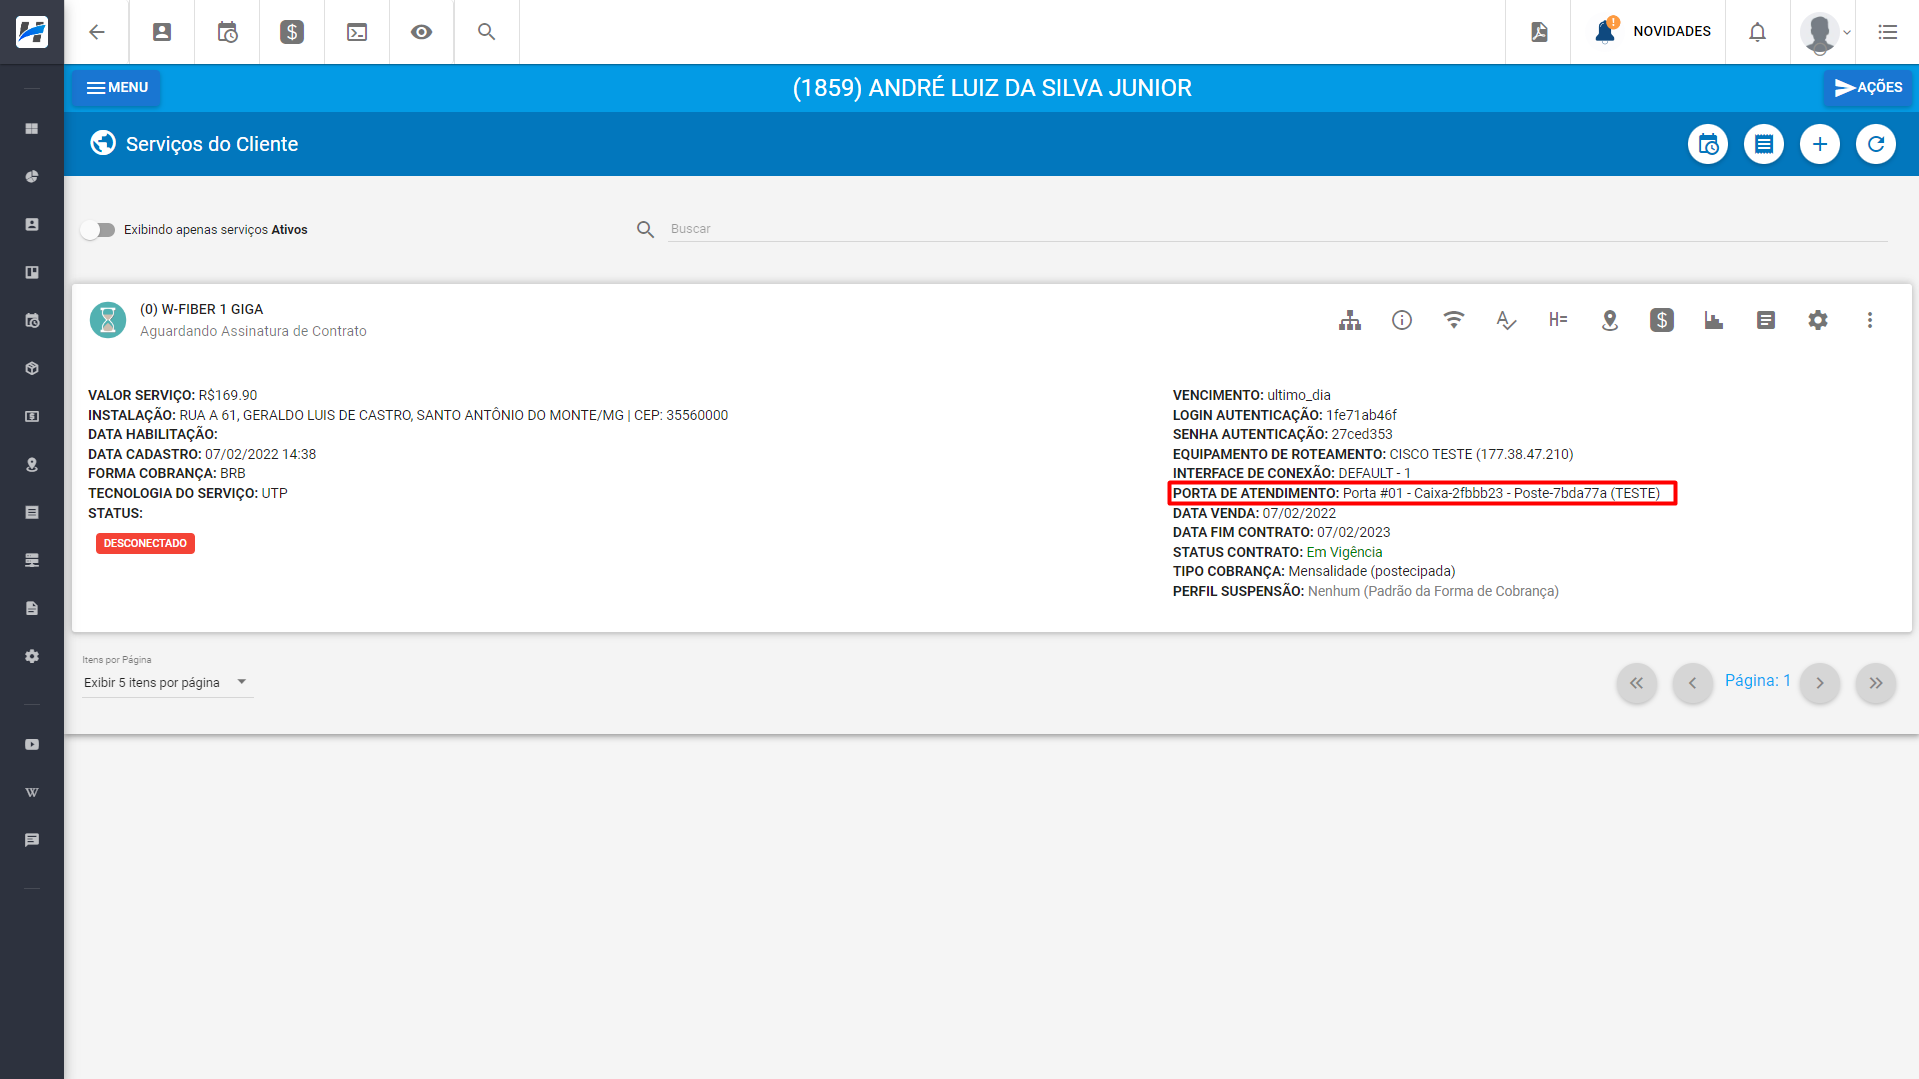Click the dollar billing icon in service row
The height and width of the screenshot is (1079, 1919).
[x=1662, y=320]
